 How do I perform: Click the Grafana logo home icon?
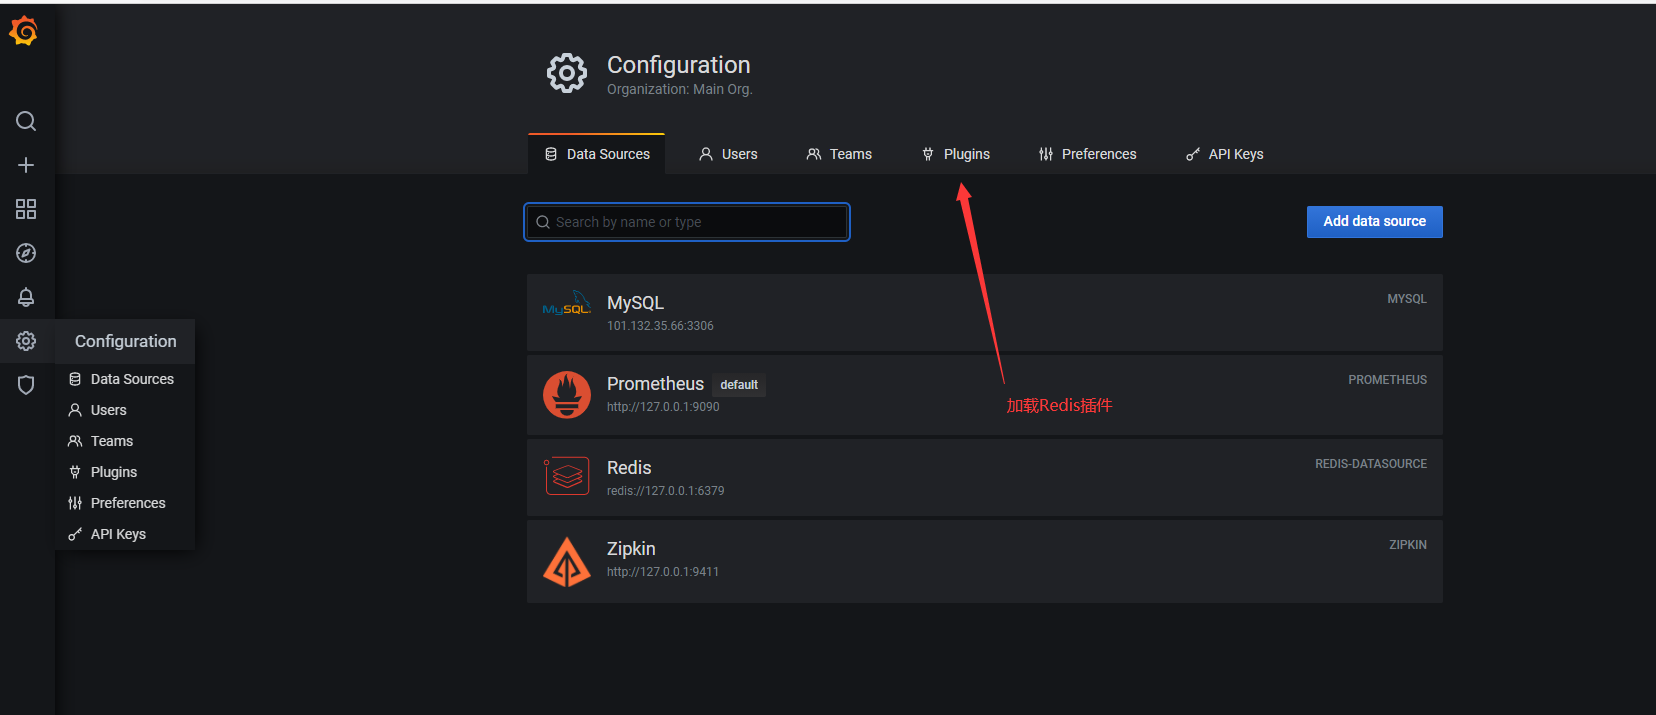click(24, 32)
